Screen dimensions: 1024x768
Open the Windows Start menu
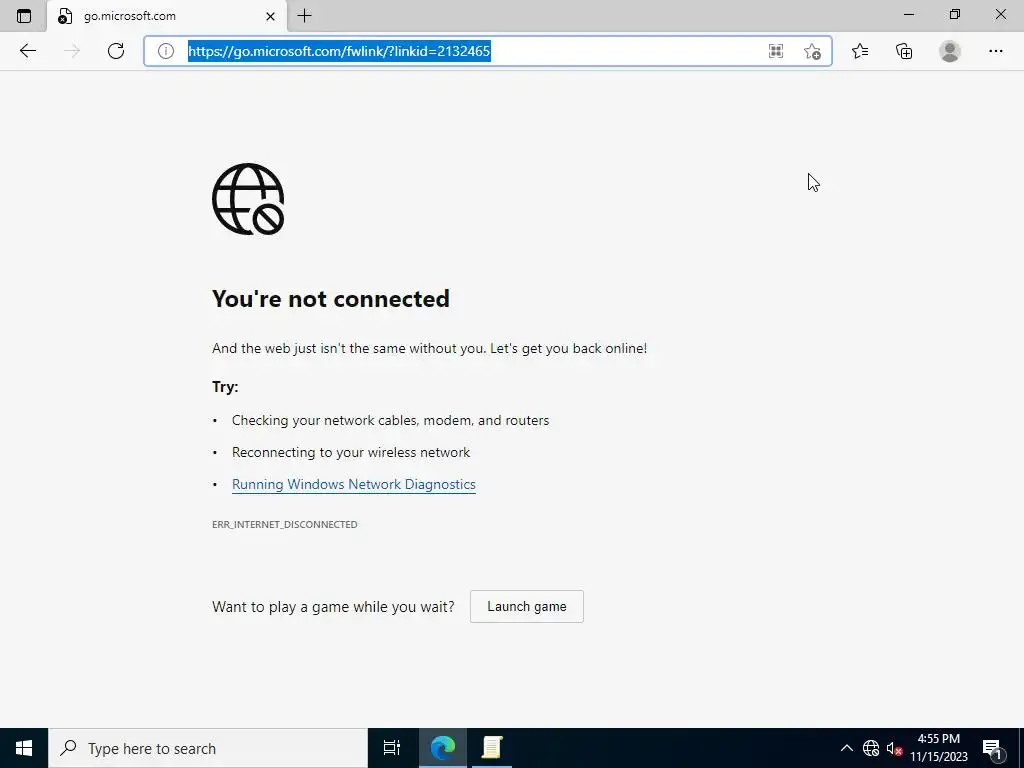click(24, 748)
